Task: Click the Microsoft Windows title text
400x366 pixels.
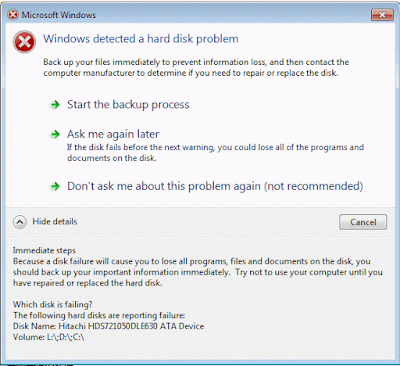Action: (x=59, y=15)
